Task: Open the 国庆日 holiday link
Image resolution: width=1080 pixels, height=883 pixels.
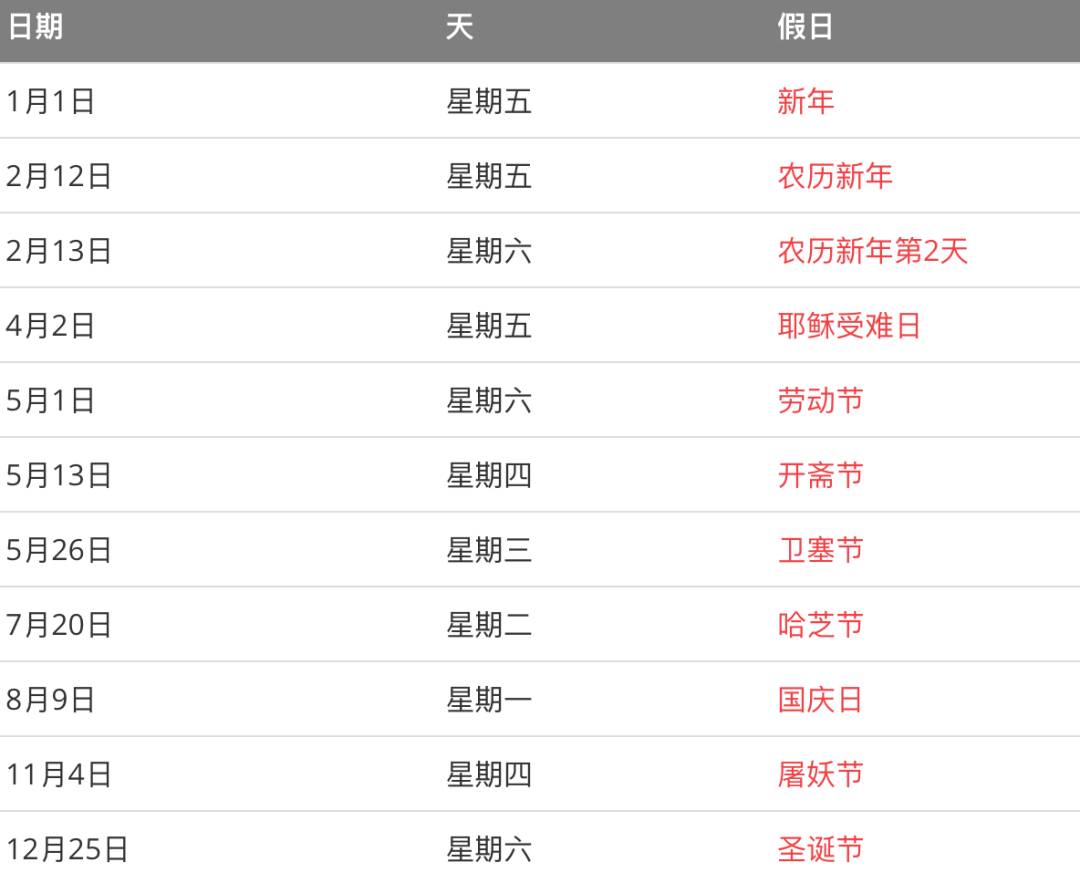Action: (820, 699)
